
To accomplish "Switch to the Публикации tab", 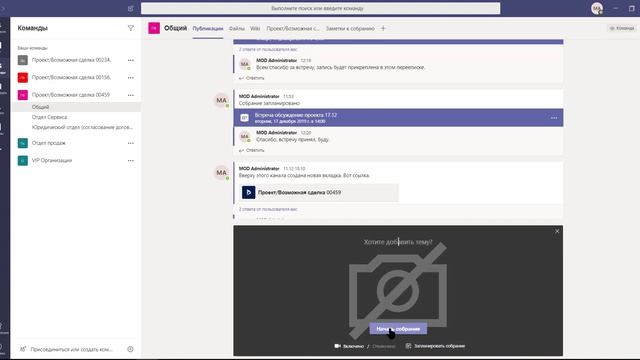I will [x=208, y=29].
